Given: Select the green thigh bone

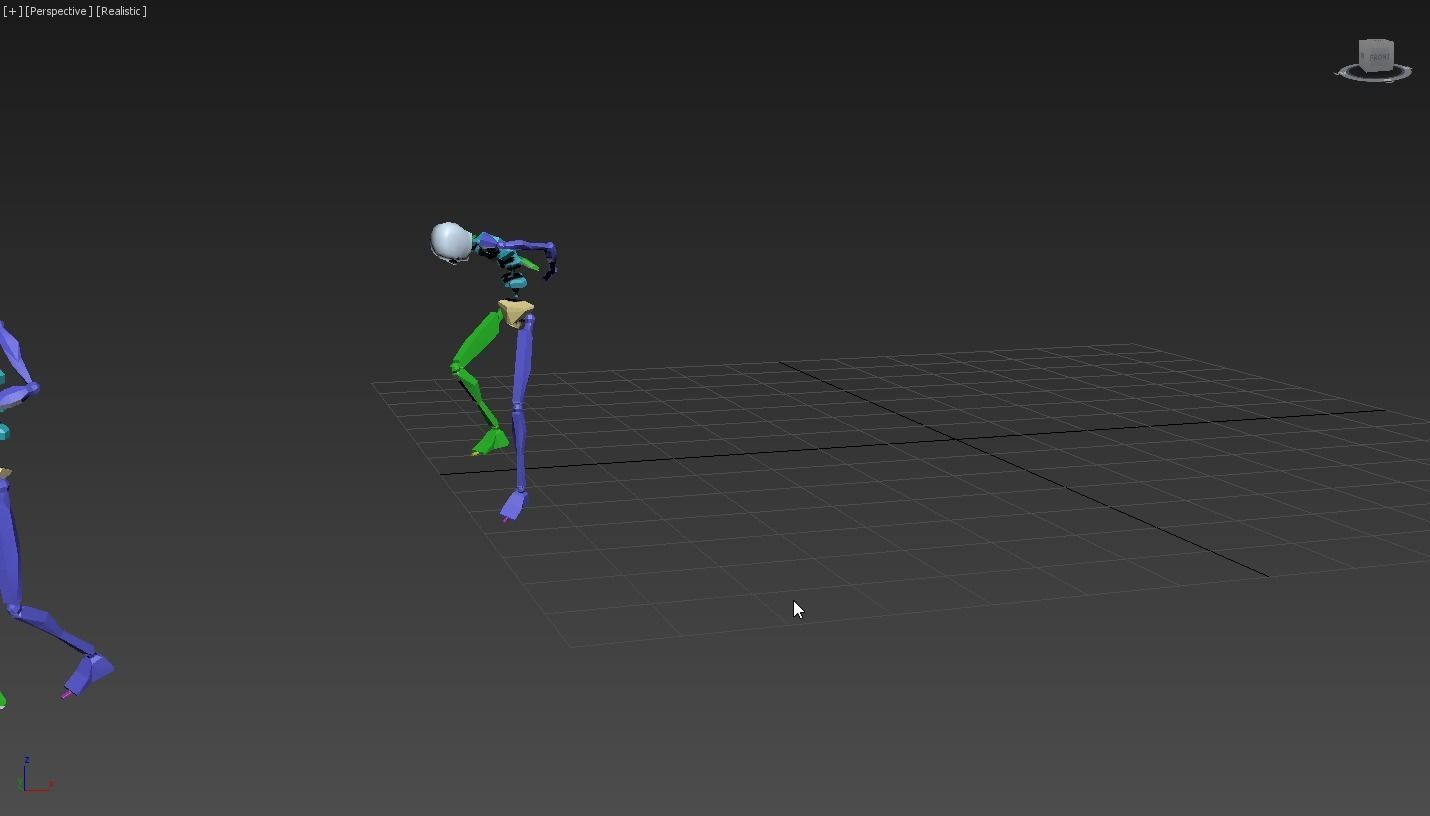Looking at the screenshot, I should click(477, 338).
